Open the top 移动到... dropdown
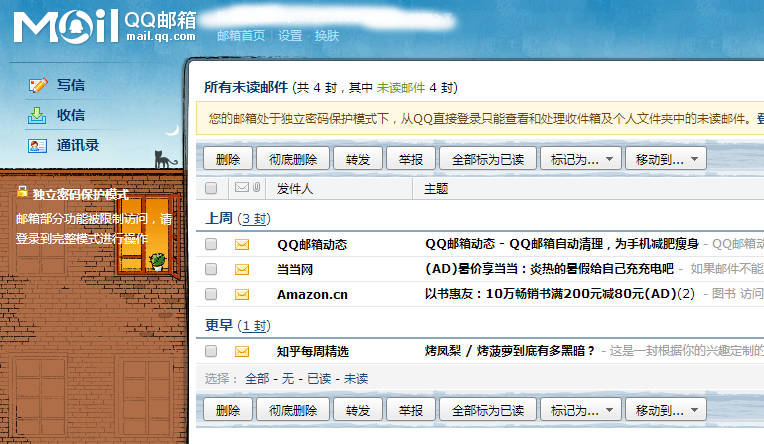This screenshot has height=444, width=764. point(666,159)
